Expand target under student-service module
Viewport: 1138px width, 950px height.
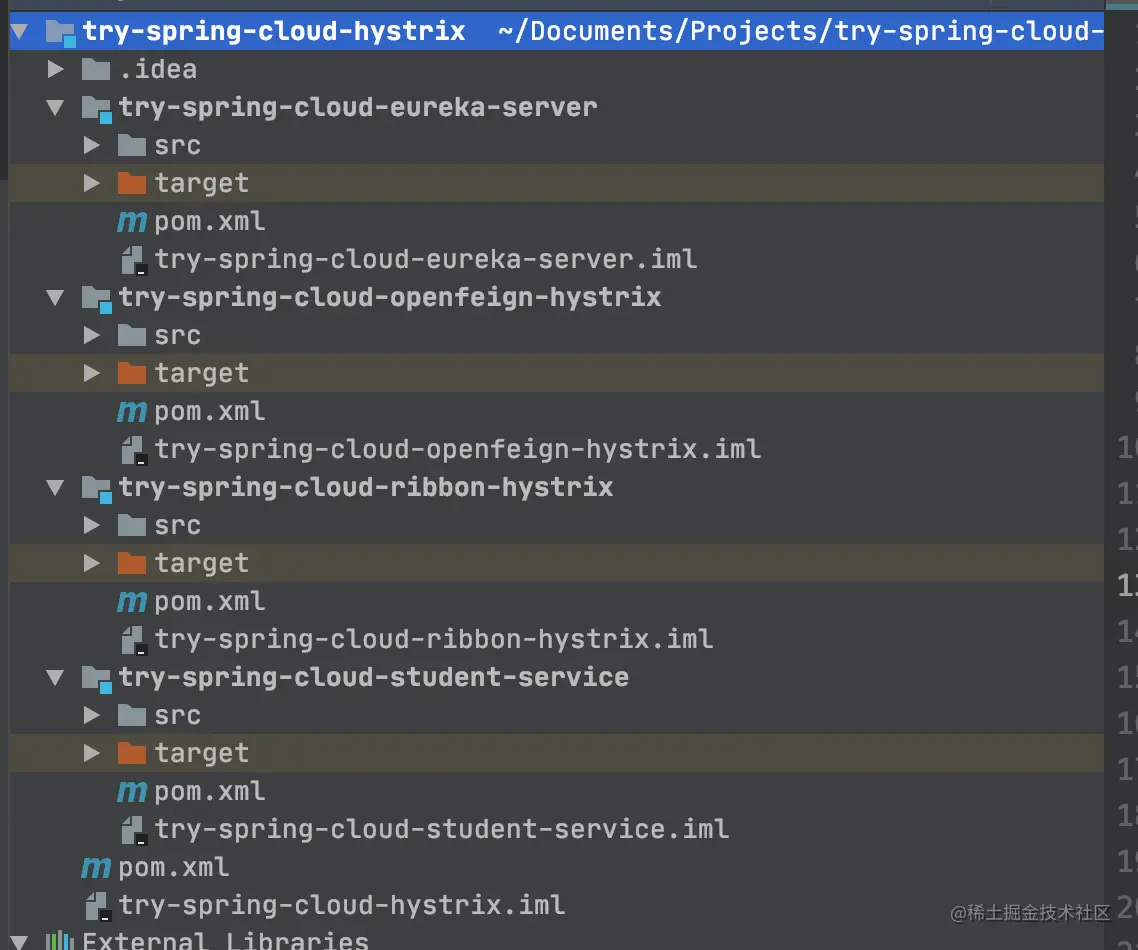(91, 753)
